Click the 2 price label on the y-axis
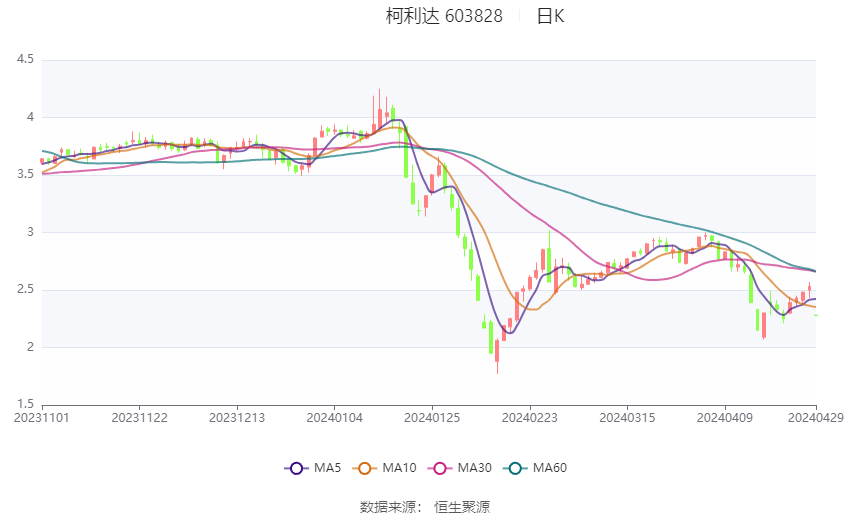Viewport: 850px width, 517px height. (30, 347)
